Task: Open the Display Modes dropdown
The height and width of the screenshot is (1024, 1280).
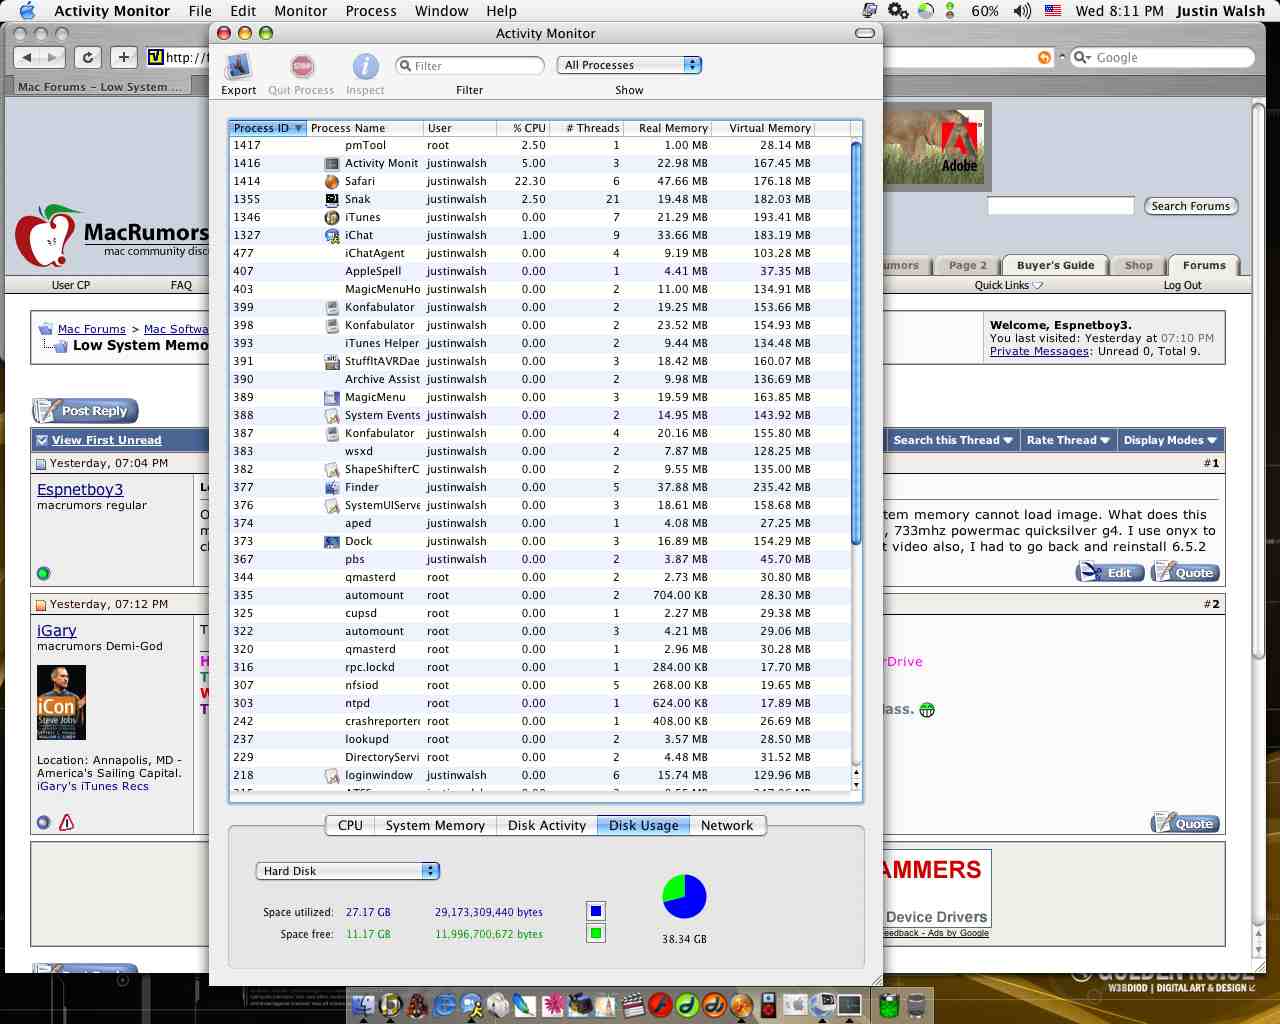Action: point(1170,440)
